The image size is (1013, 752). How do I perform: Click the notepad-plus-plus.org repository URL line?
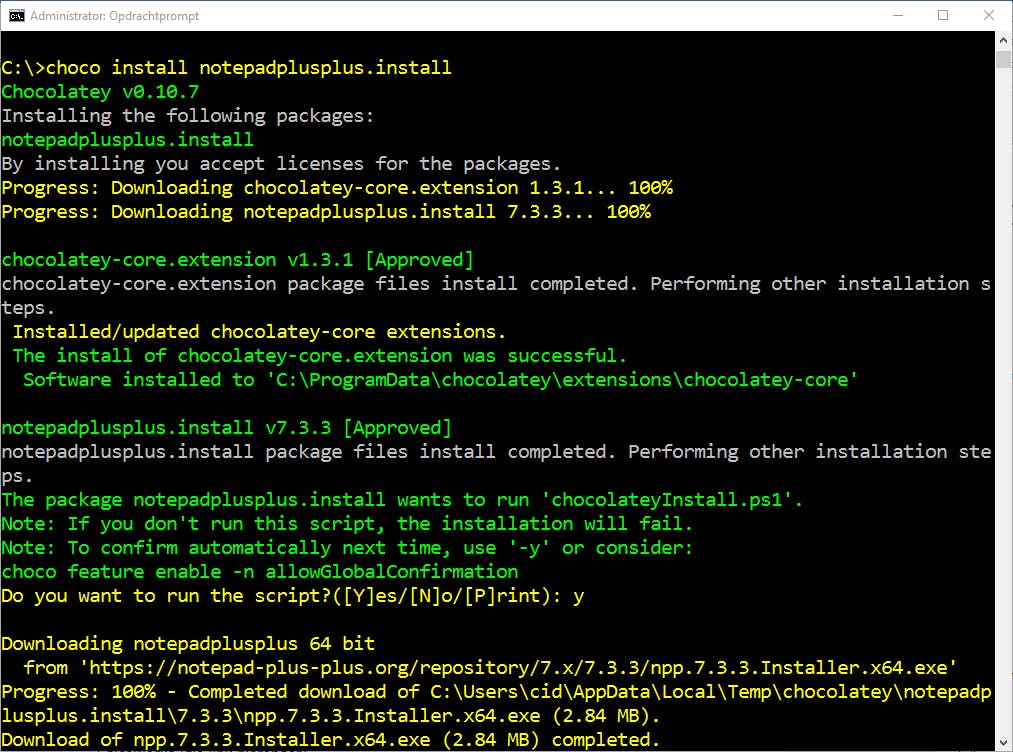(490, 667)
